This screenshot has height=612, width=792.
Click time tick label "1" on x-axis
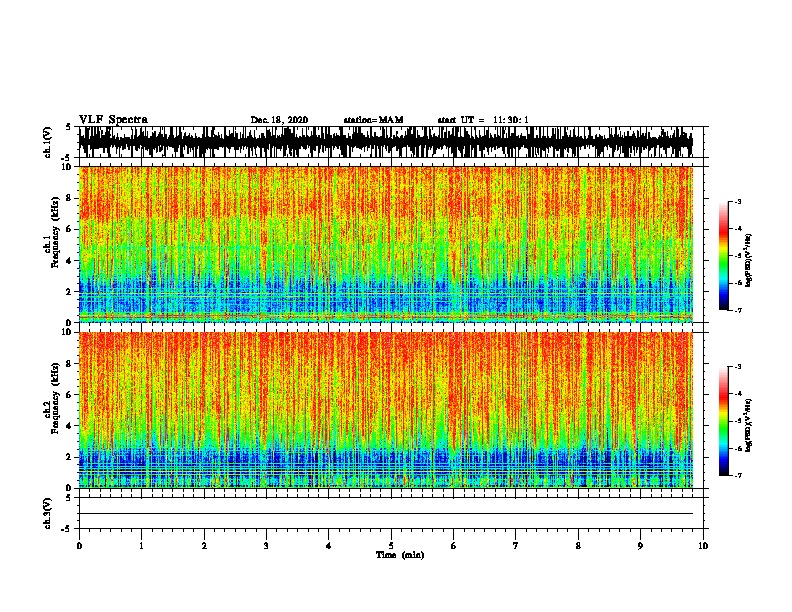pos(141,546)
